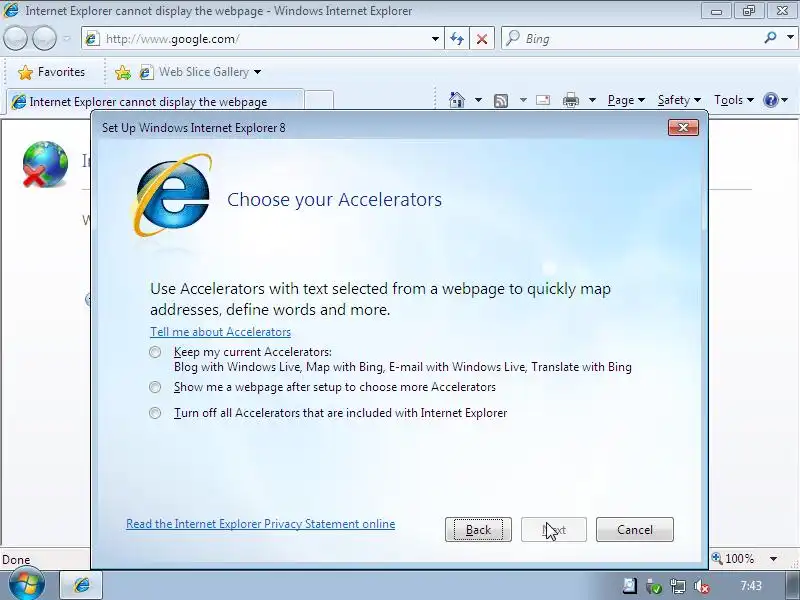Image resolution: width=800 pixels, height=600 pixels.
Task: Open the Page menu
Action: coord(626,100)
